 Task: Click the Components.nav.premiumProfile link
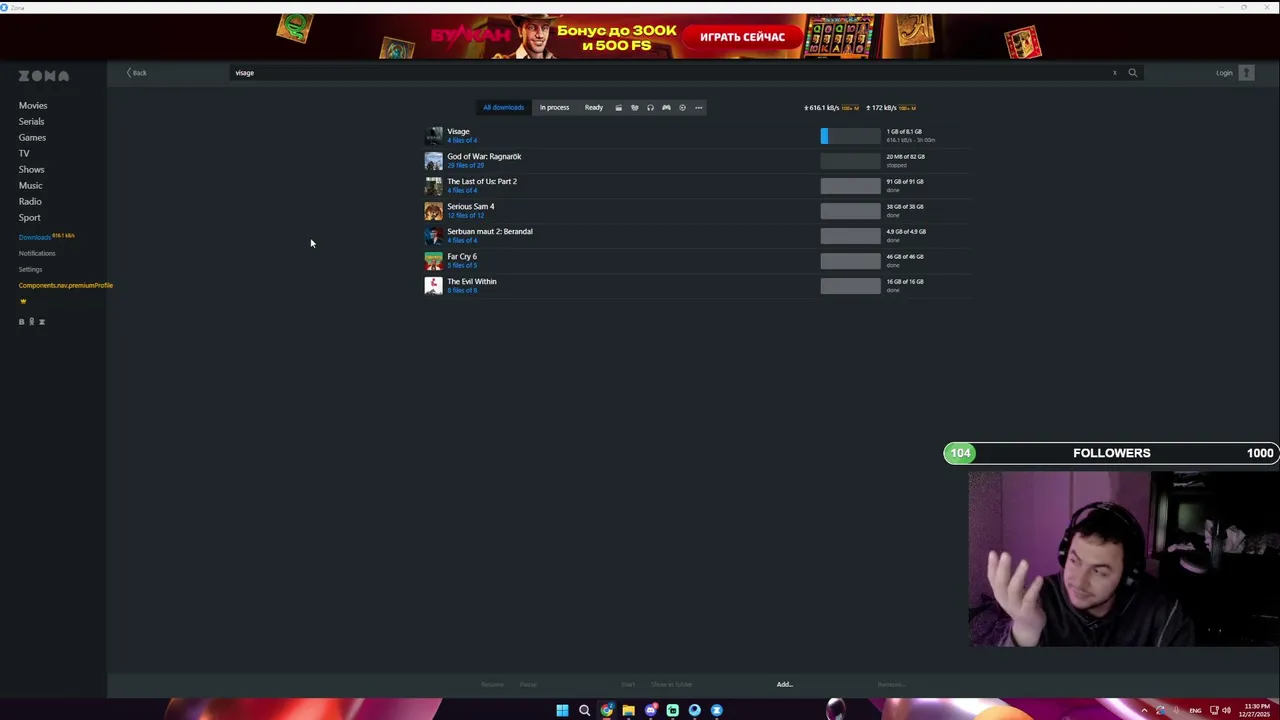[x=65, y=286]
